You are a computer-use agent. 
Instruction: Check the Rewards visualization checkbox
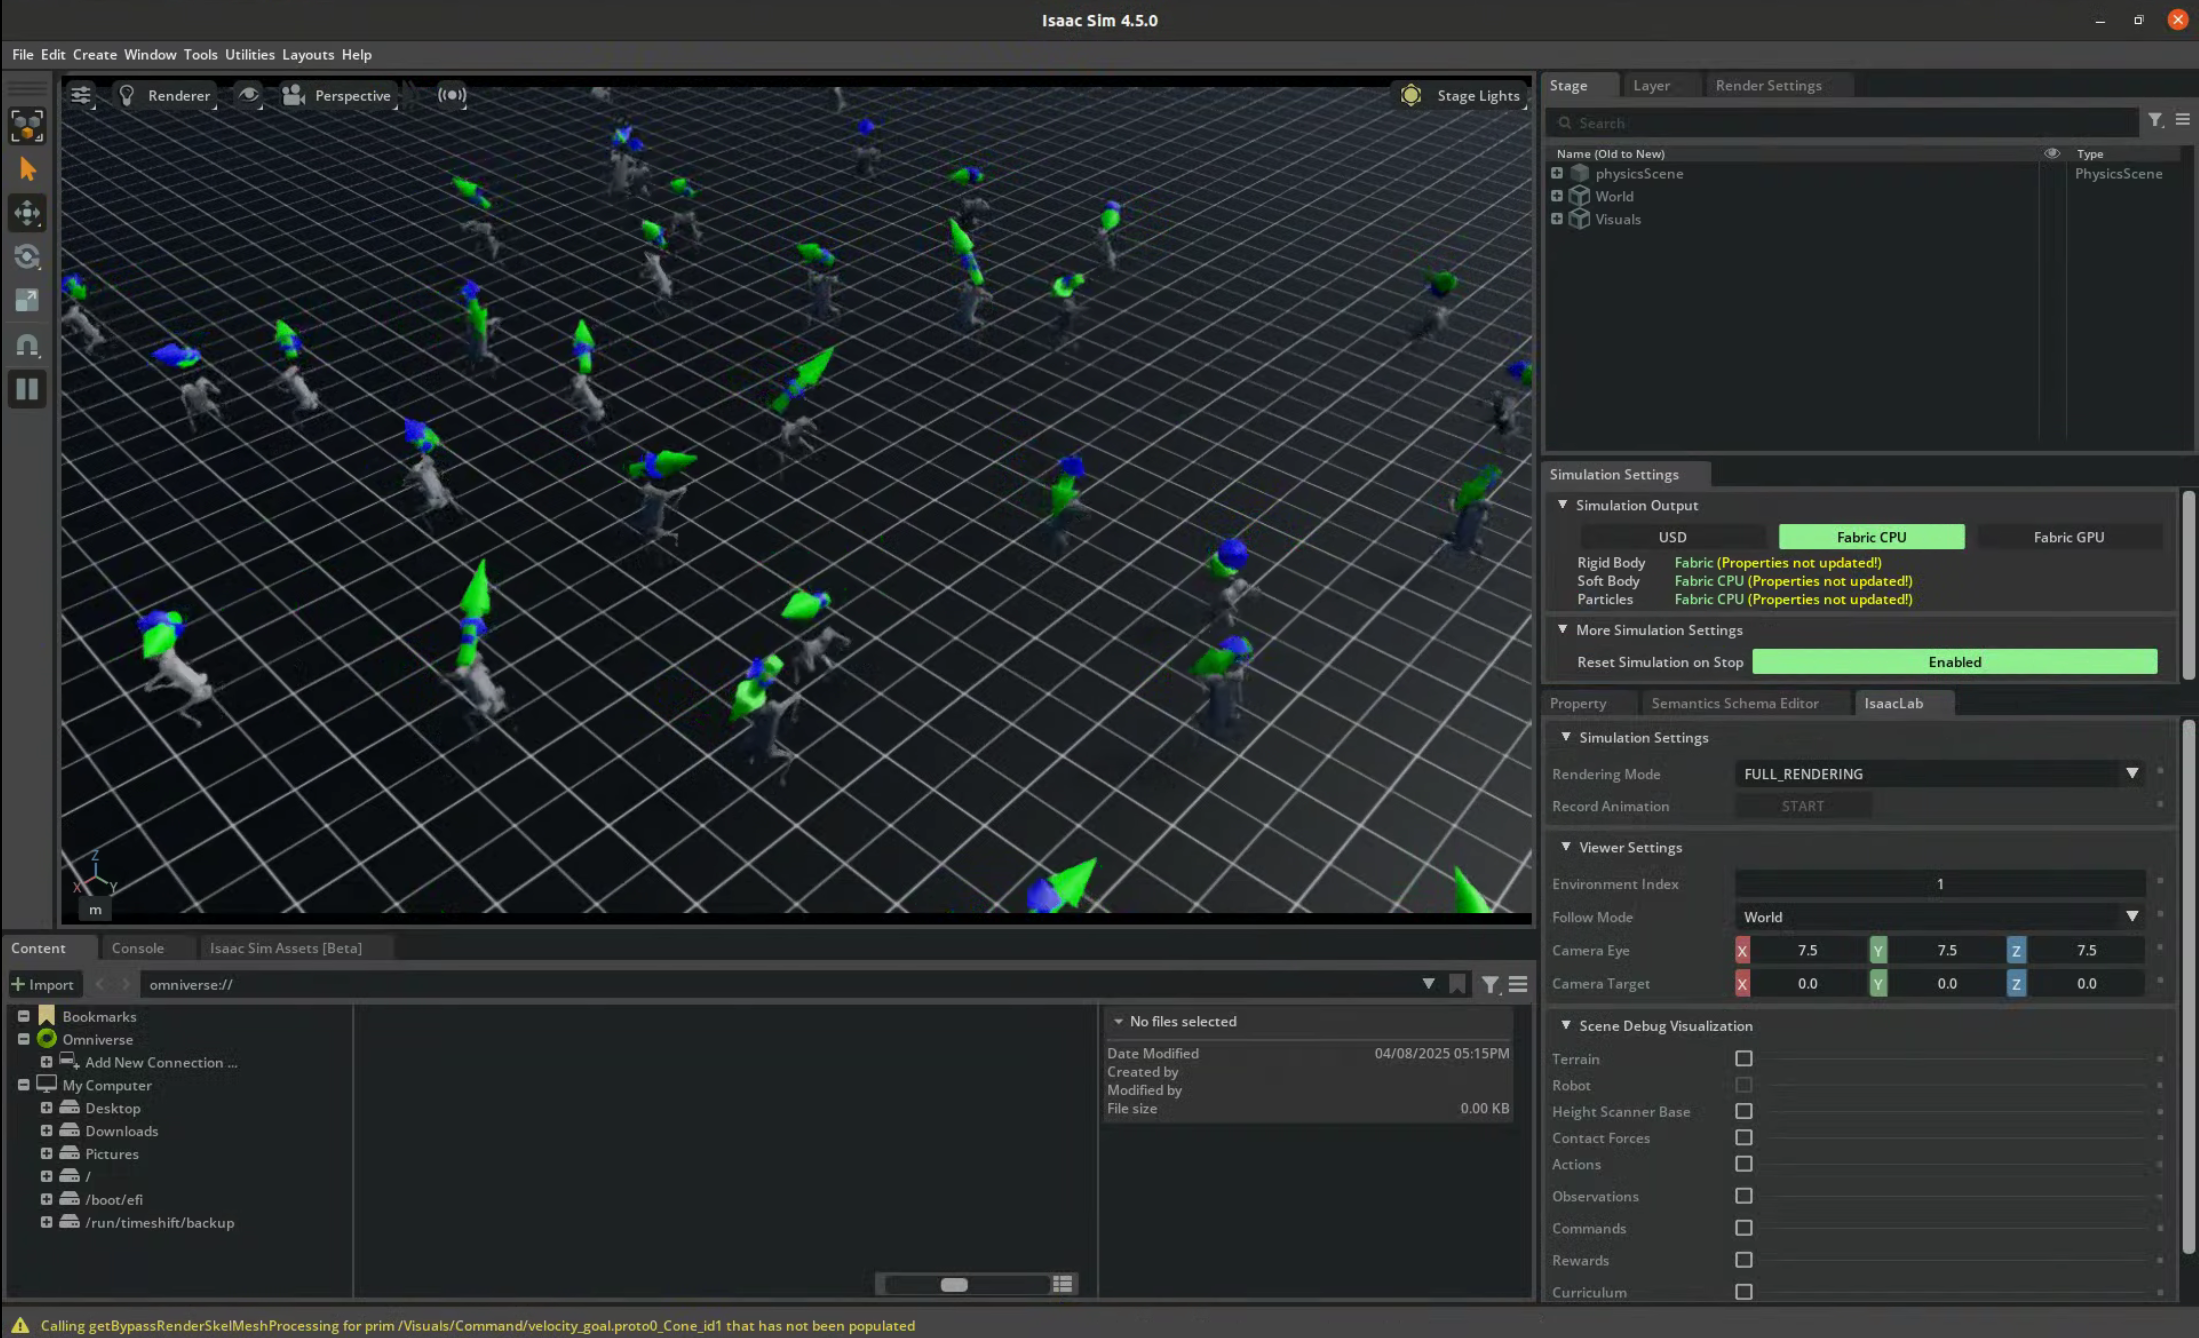1743,1260
